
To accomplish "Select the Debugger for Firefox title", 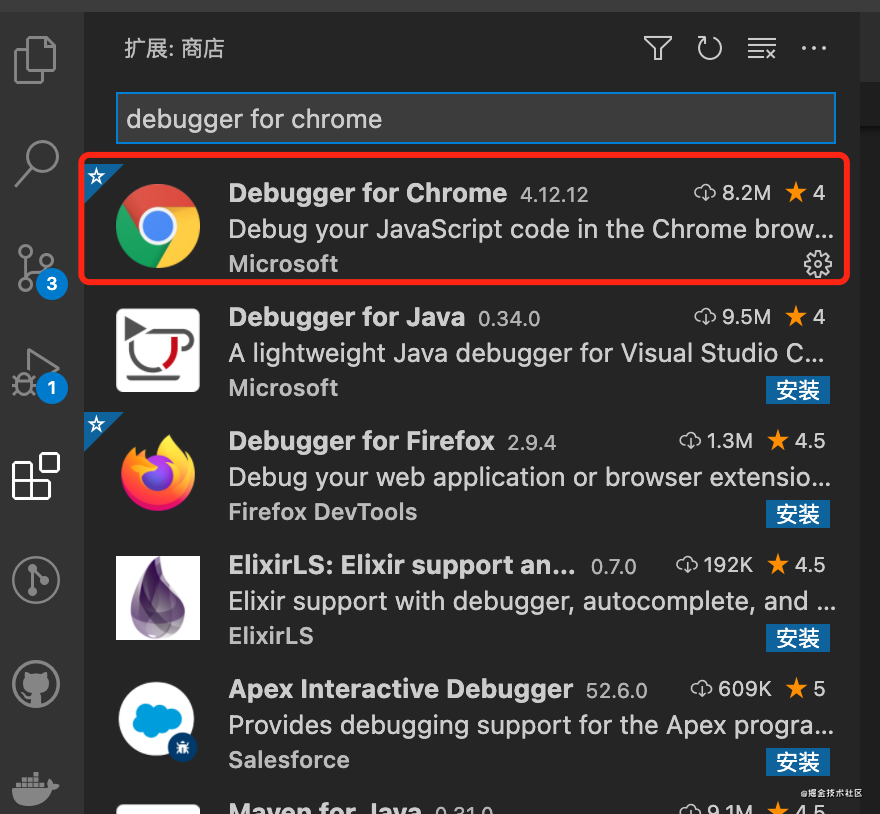I will (361, 441).
